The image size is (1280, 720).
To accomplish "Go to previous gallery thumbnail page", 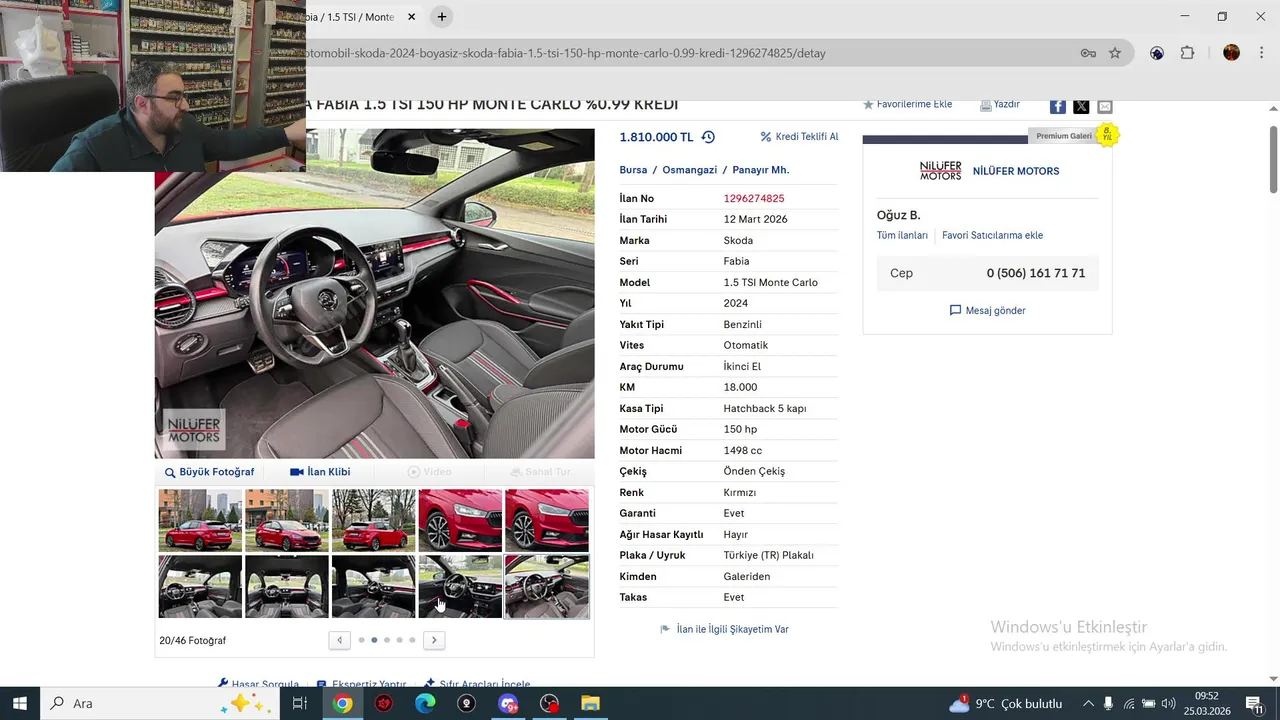I will (x=340, y=640).
